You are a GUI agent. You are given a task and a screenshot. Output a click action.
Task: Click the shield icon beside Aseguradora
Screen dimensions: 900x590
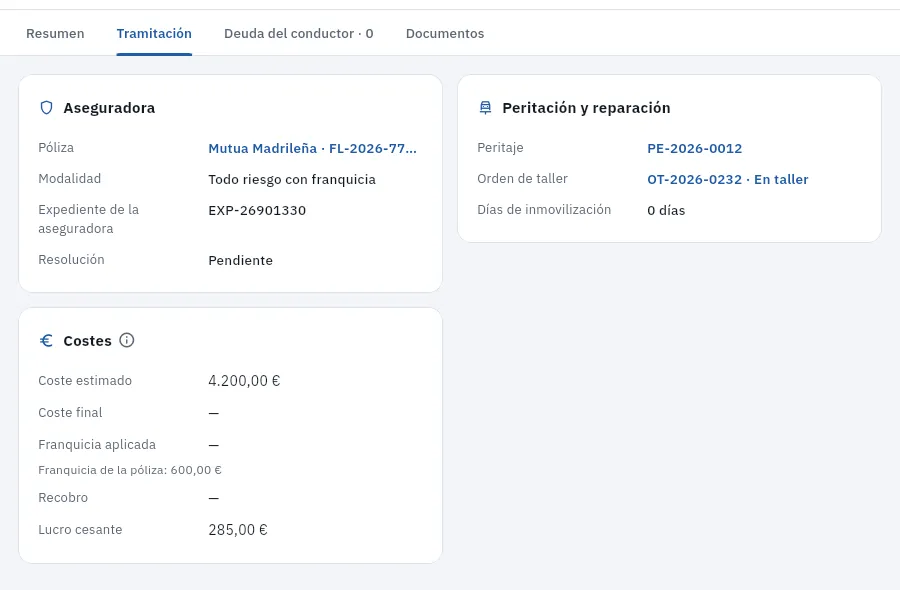[x=46, y=108]
